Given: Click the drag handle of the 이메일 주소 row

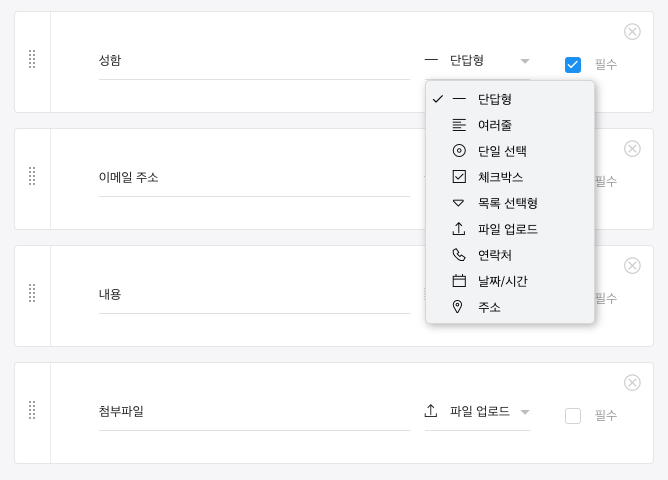Looking at the screenshot, I should click(32, 177).
